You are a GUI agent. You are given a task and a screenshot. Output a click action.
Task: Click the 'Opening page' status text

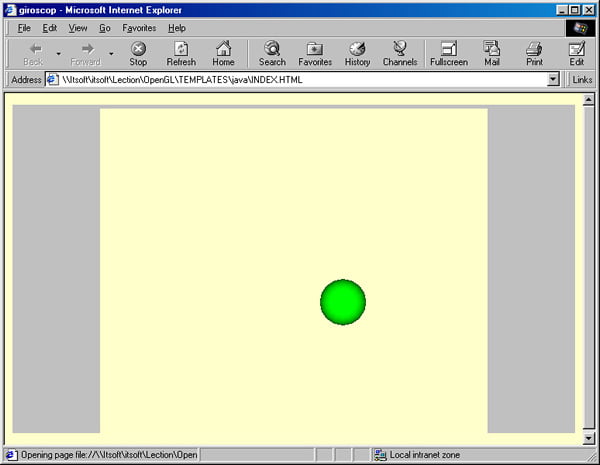click(109, 455)
